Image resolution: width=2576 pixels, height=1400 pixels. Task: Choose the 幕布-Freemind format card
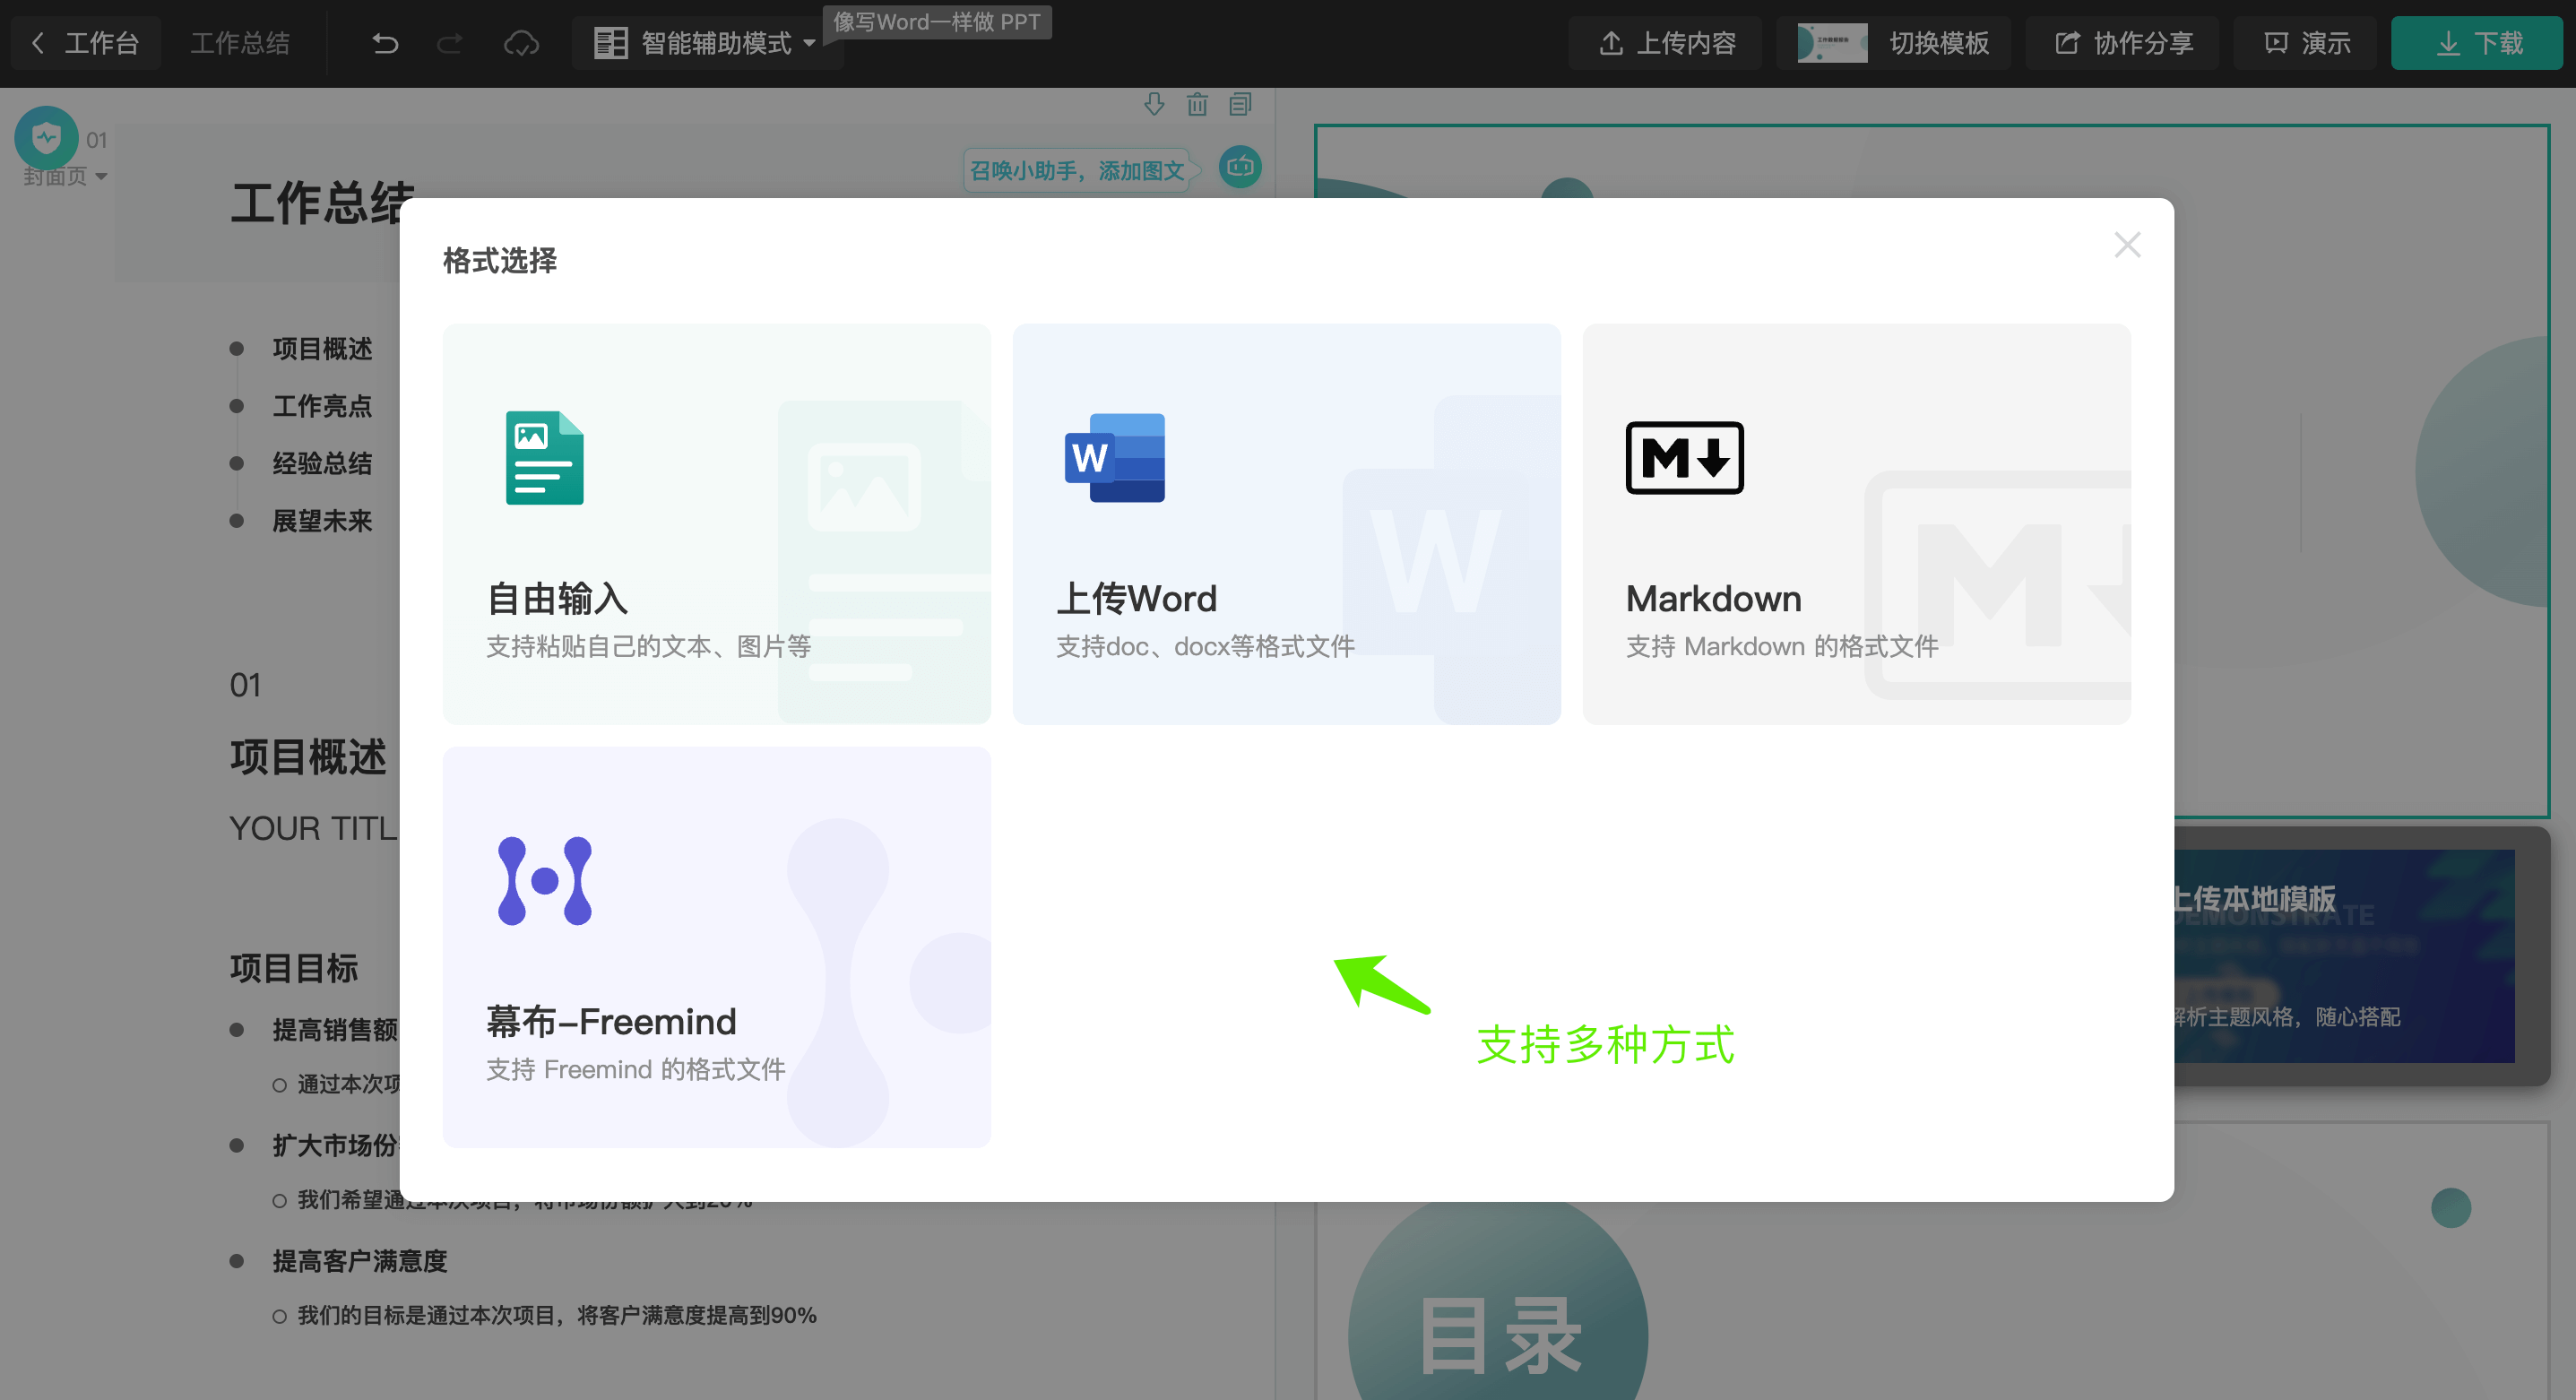[717, 947]
